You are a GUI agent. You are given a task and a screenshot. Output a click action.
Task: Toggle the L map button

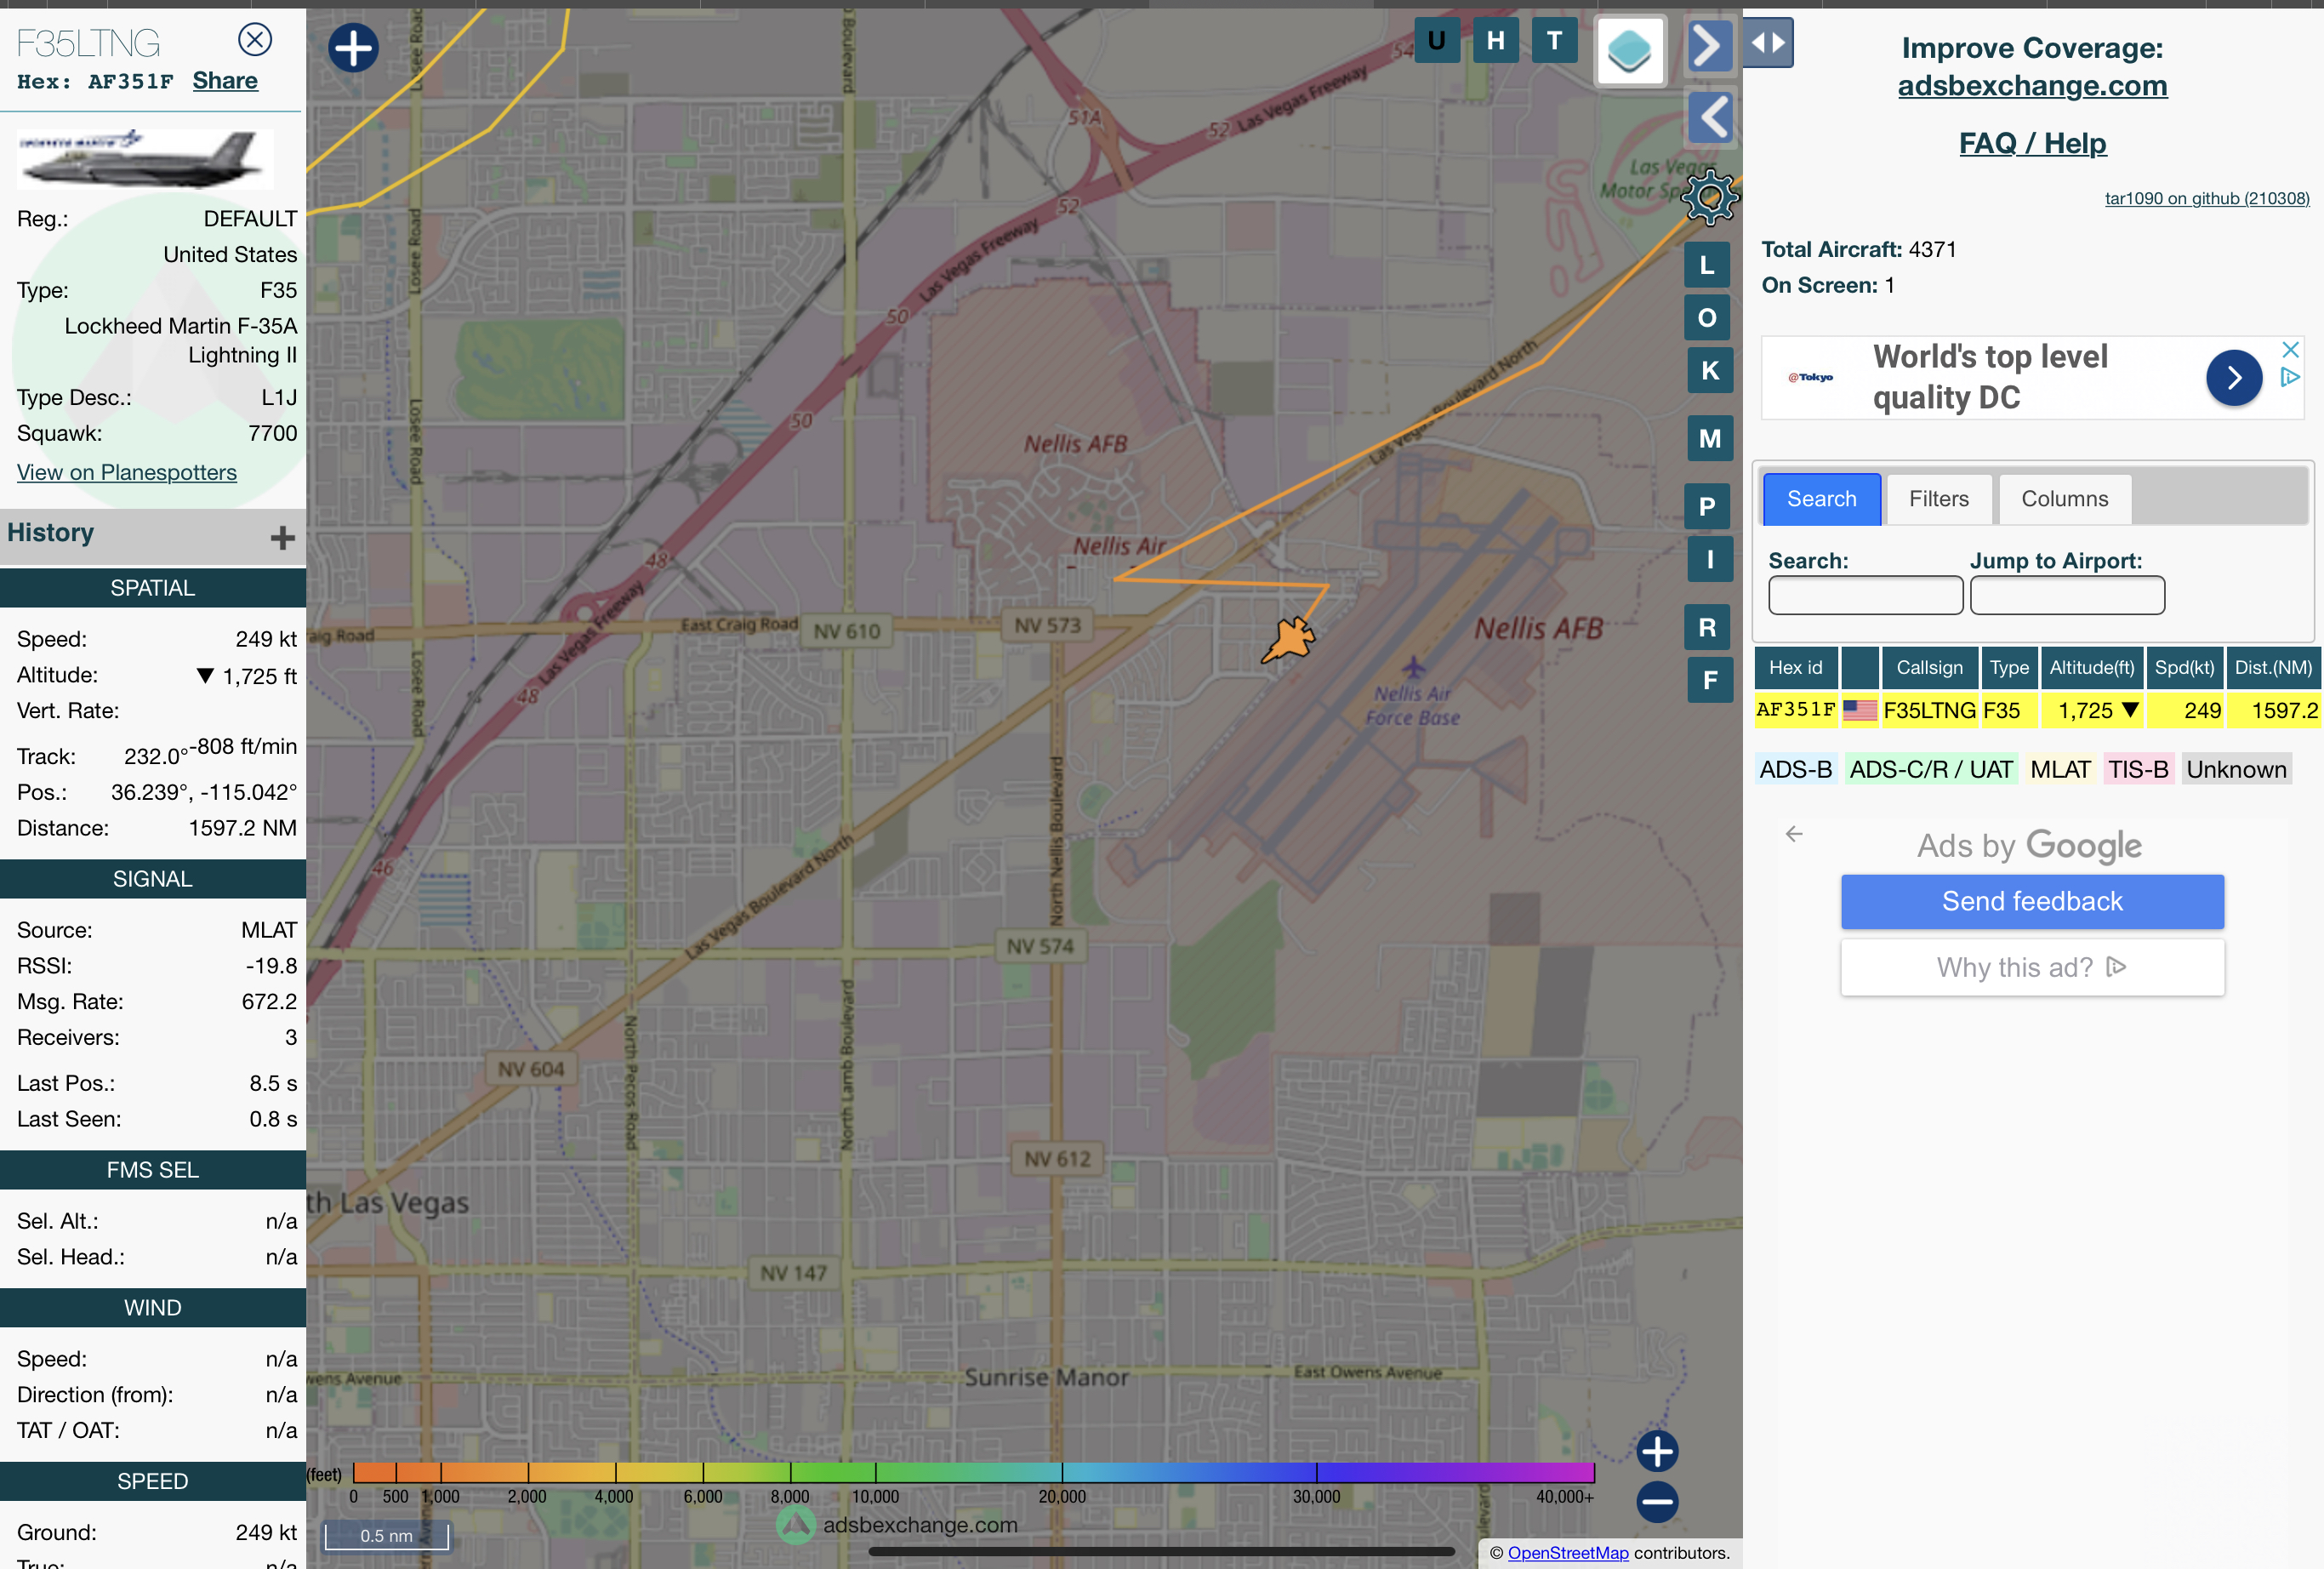(1708, 265)
